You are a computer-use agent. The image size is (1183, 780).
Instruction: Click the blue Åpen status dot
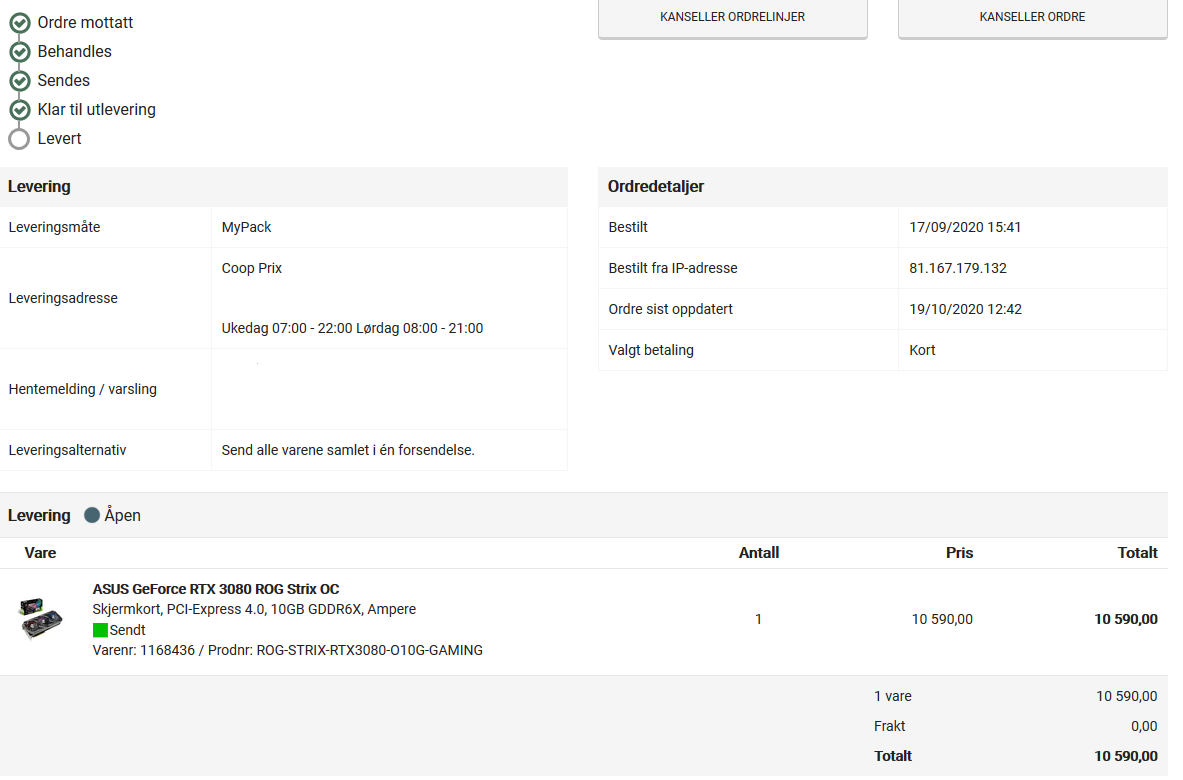92,515
